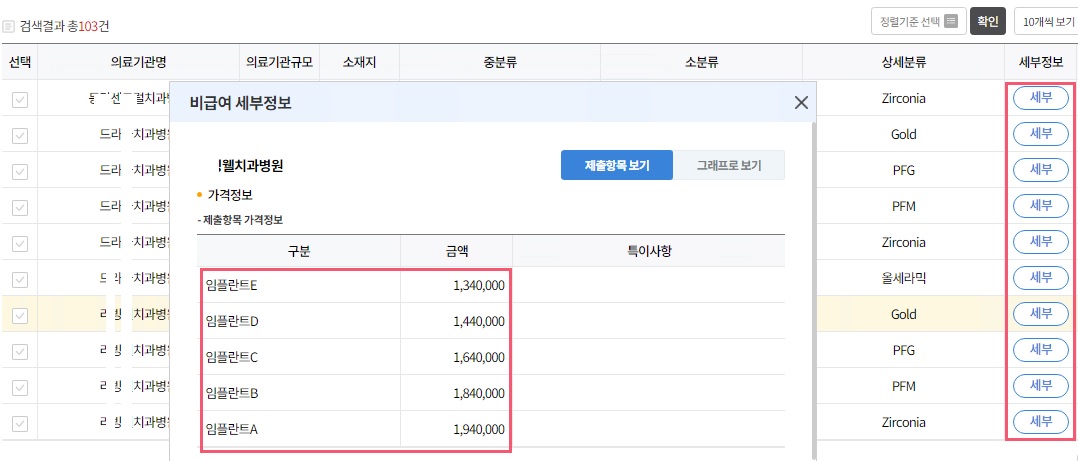Click the list icon beside 검색결과 총103건
1078x461 pixels.
tap(8, 27)
